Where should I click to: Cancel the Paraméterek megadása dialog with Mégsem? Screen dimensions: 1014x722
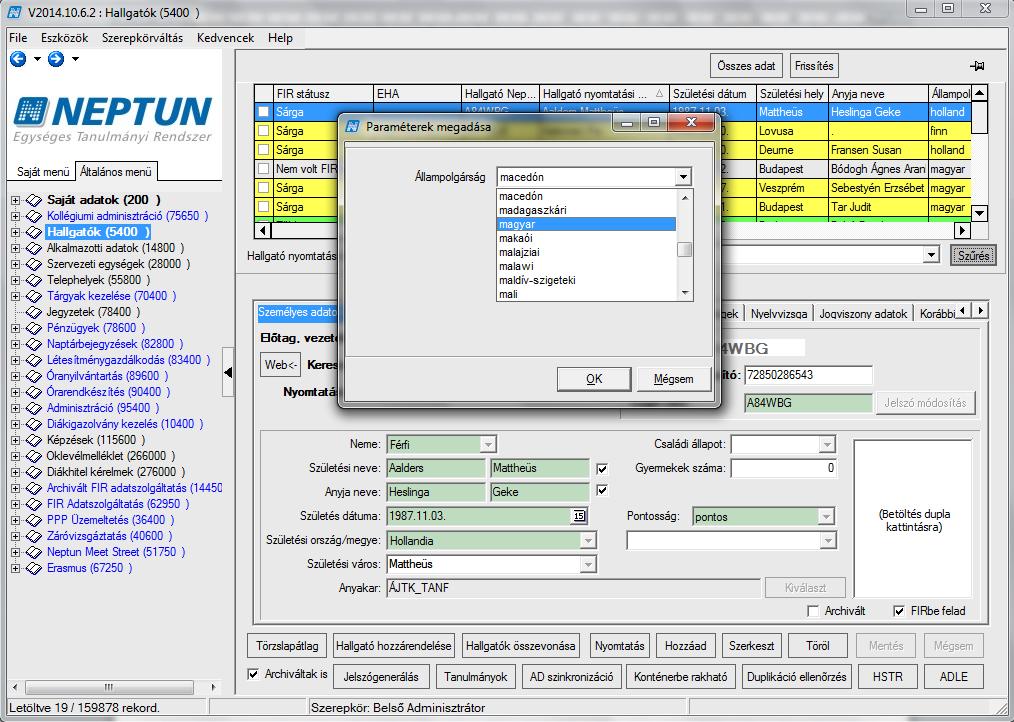(x=673, y=379)
